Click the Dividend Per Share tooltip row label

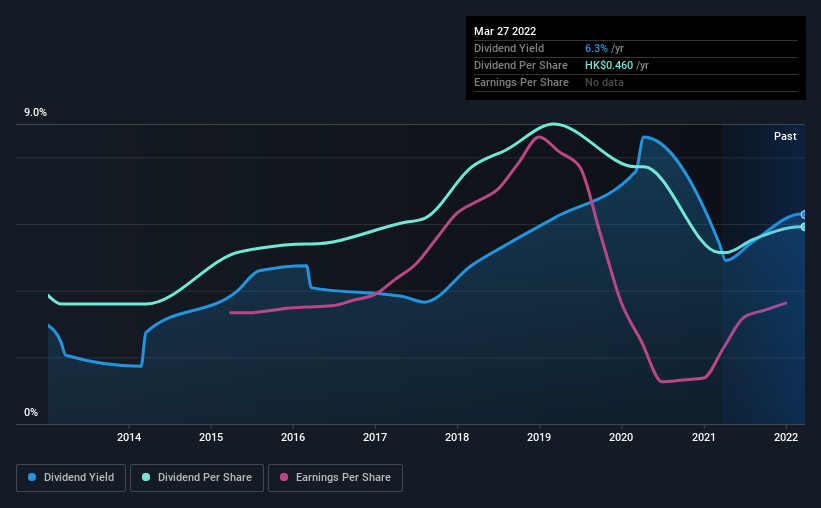click(x=520, y=65)
